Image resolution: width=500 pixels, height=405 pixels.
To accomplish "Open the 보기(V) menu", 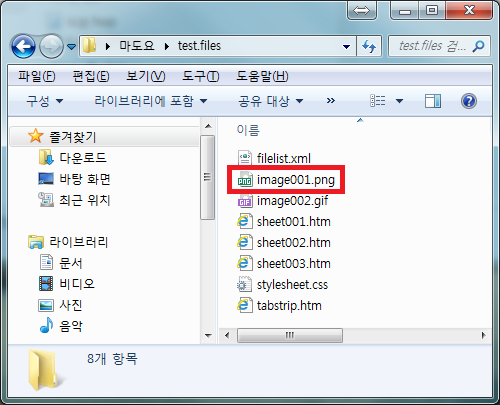I will pos(145,76).
